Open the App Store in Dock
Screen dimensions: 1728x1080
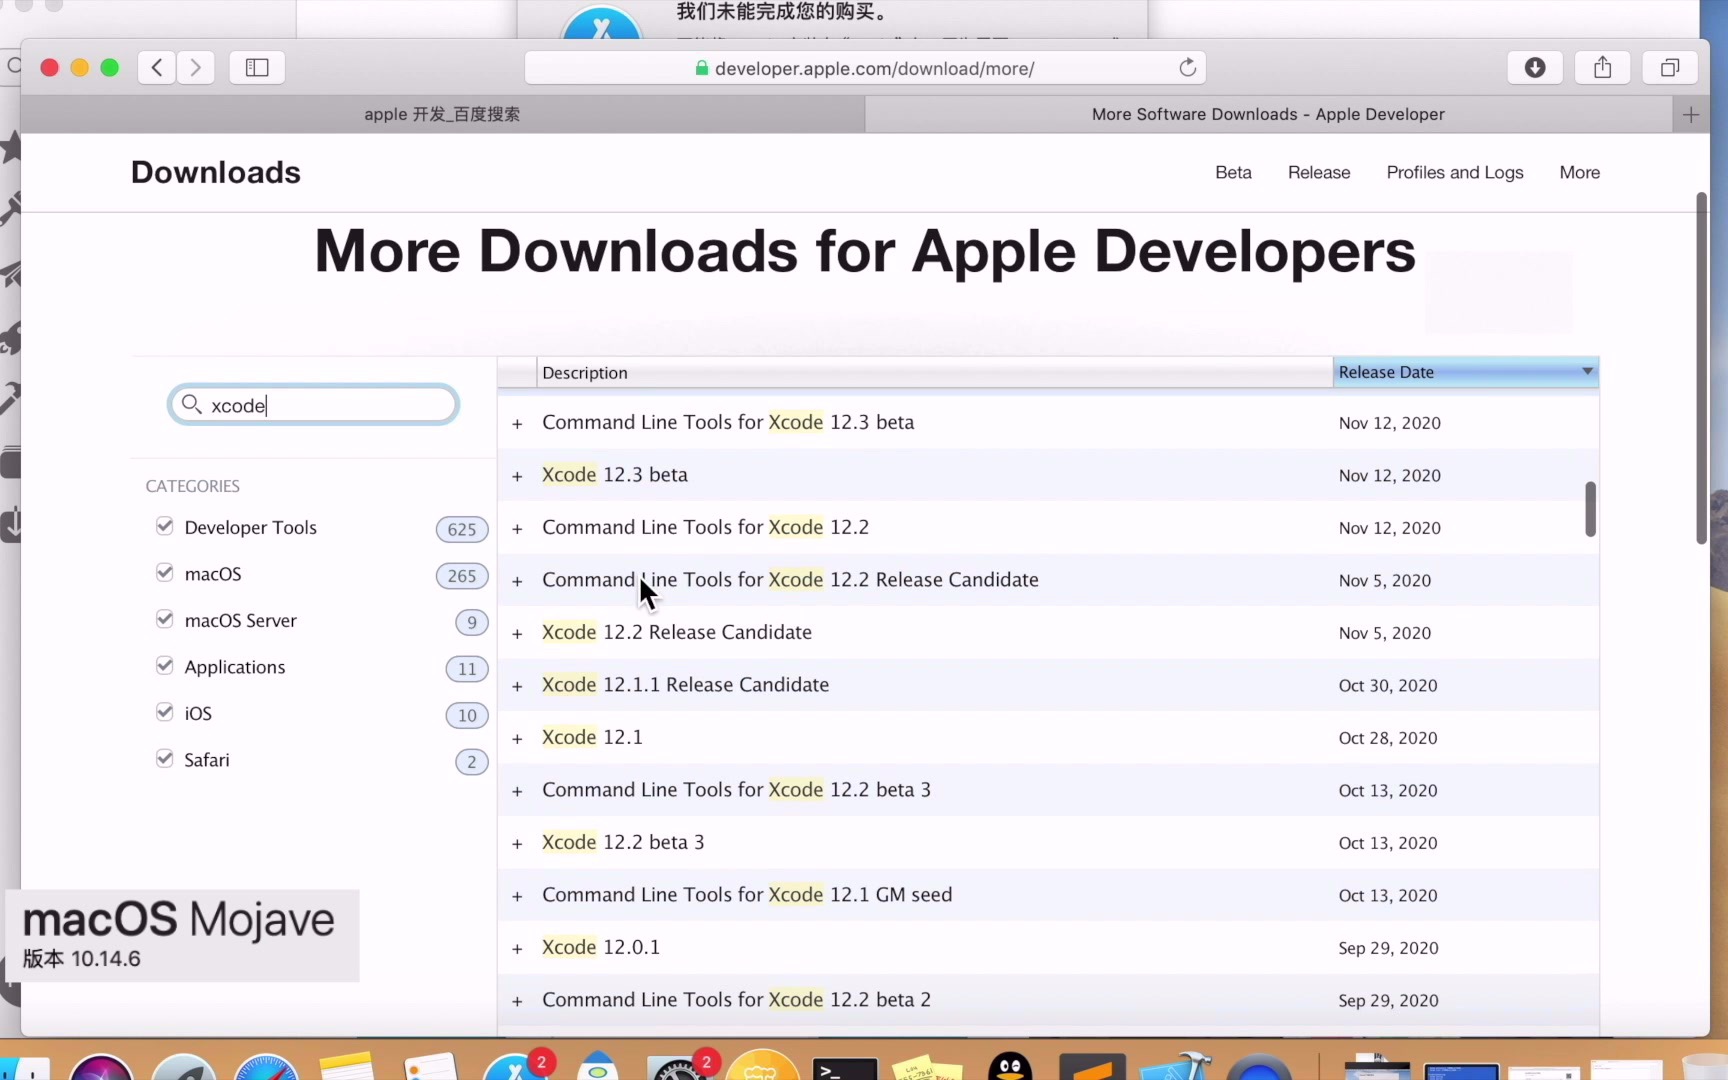[x=514, y=1070]
